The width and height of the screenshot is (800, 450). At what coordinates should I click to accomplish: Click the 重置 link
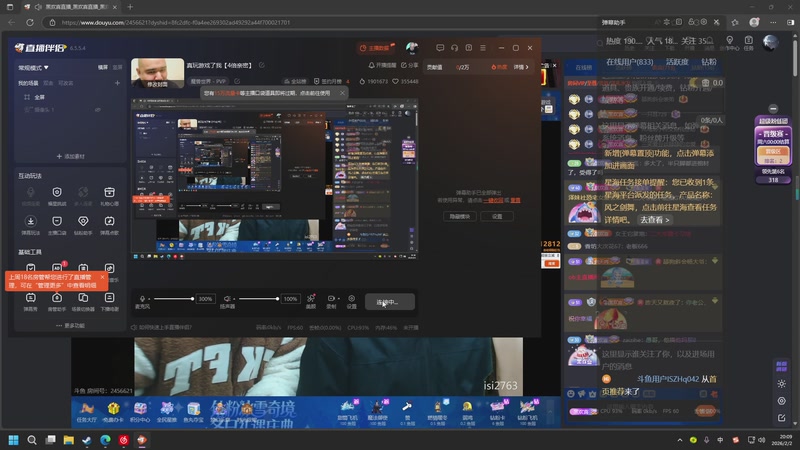click(515, 200)
